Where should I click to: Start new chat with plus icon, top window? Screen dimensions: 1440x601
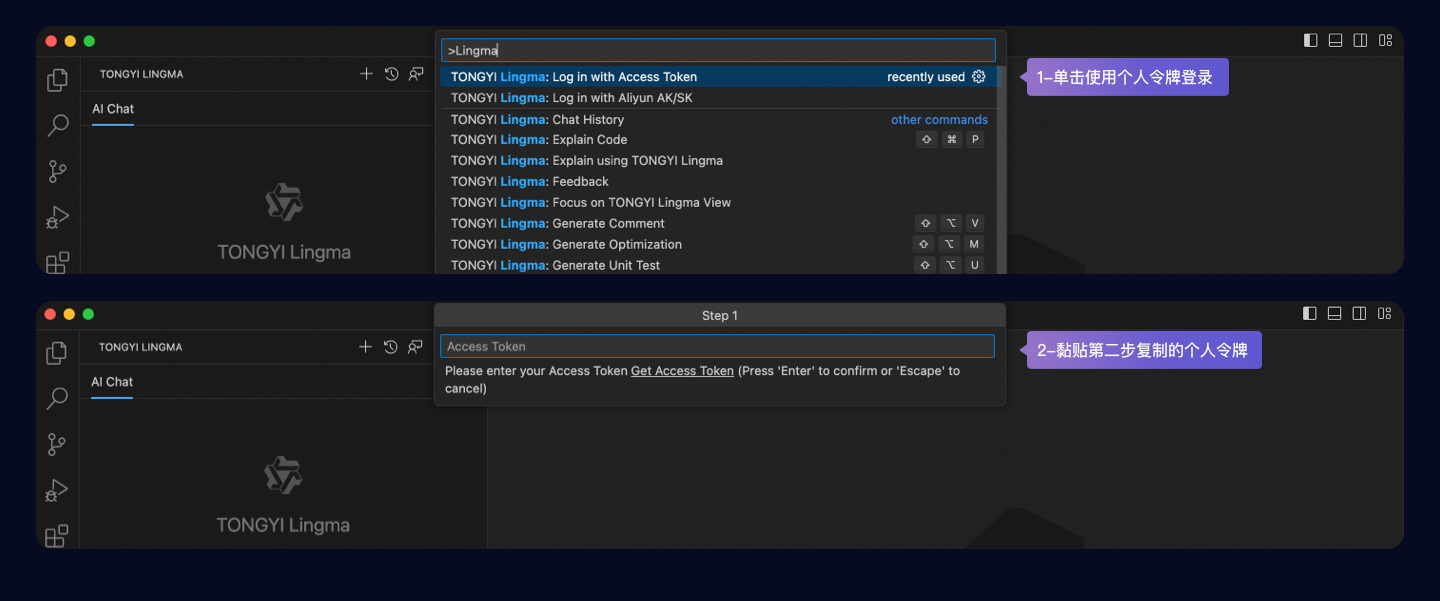point(366,74)
